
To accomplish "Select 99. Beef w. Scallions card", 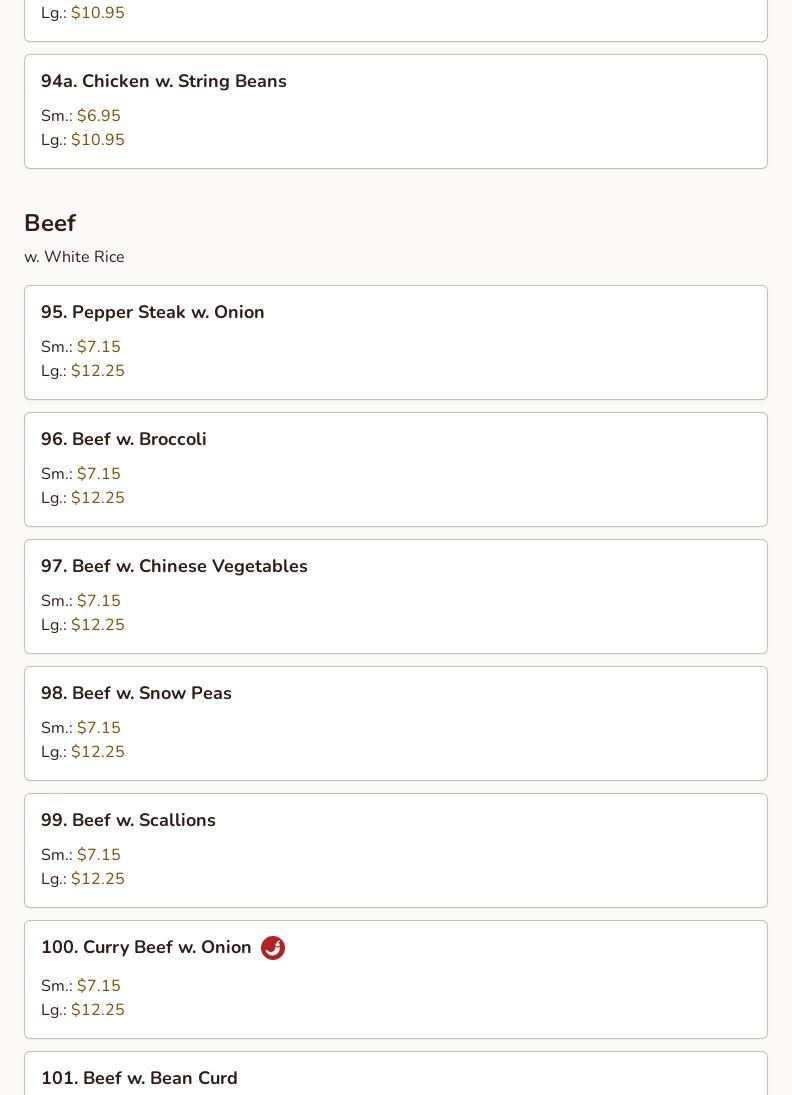I will [x=396, y=851].
